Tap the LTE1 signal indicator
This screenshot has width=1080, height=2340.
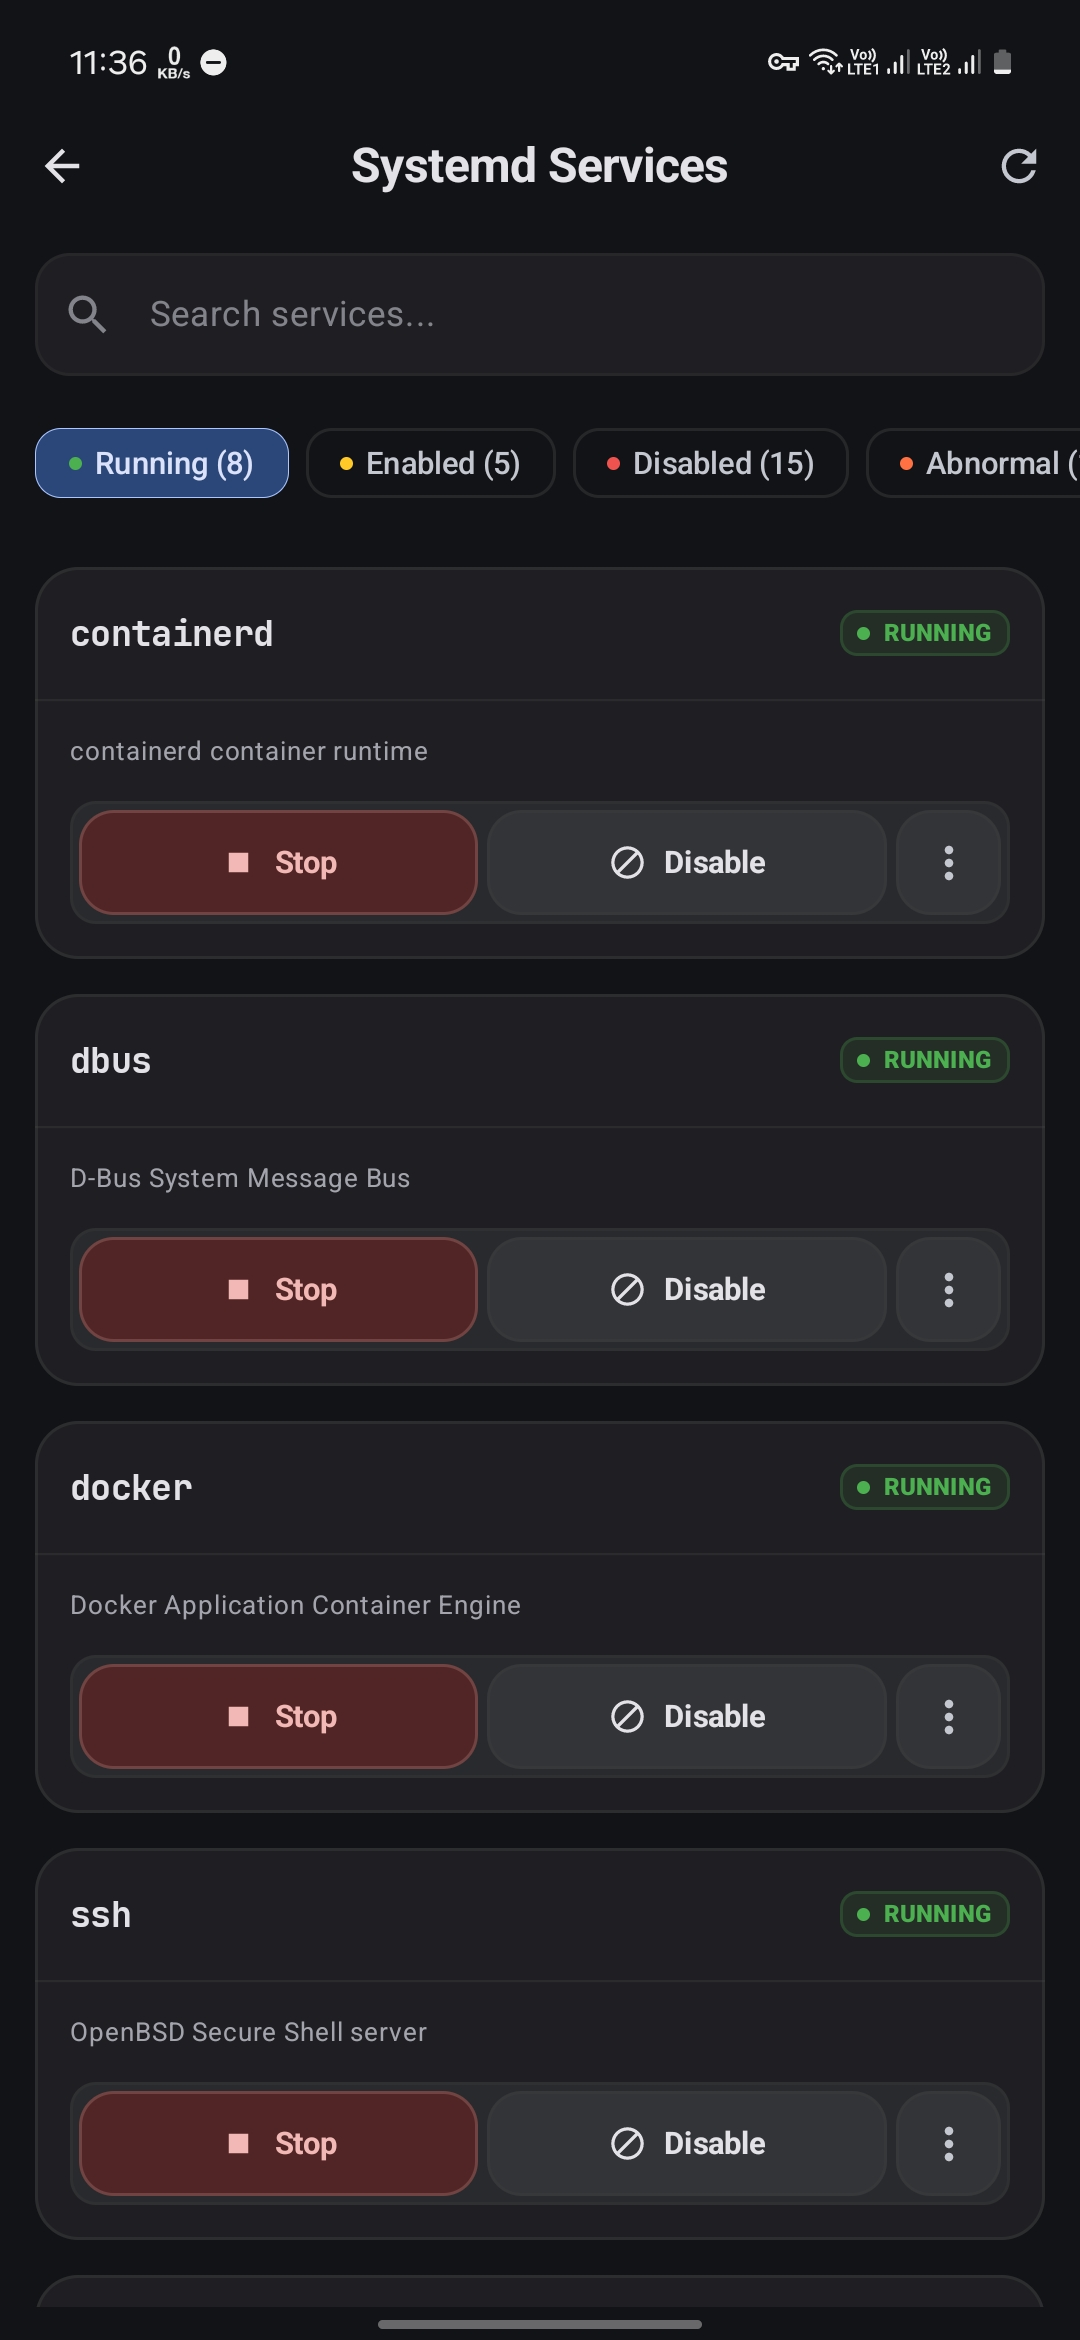coord(879,62)
